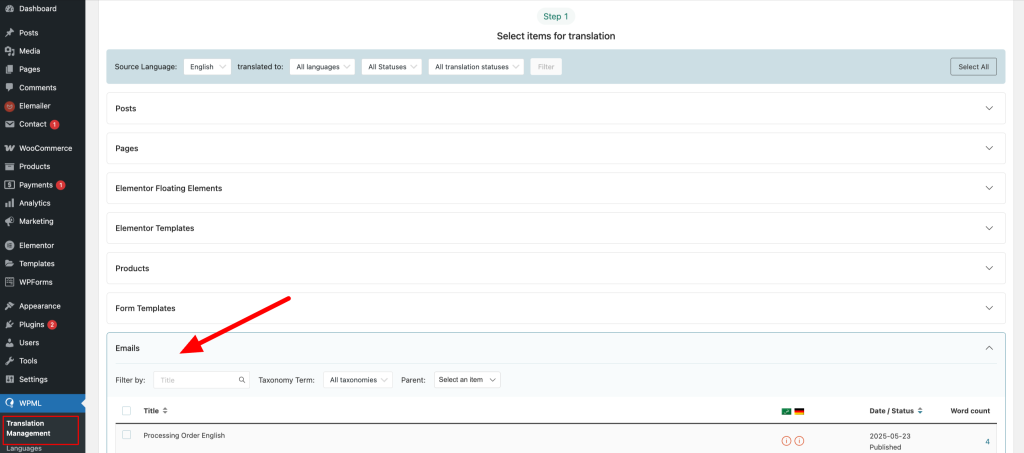This screenshot has width=1024, height=453.
Task: Sort the table by Title column
Action: pyautogui.click(x=155, y=411)
